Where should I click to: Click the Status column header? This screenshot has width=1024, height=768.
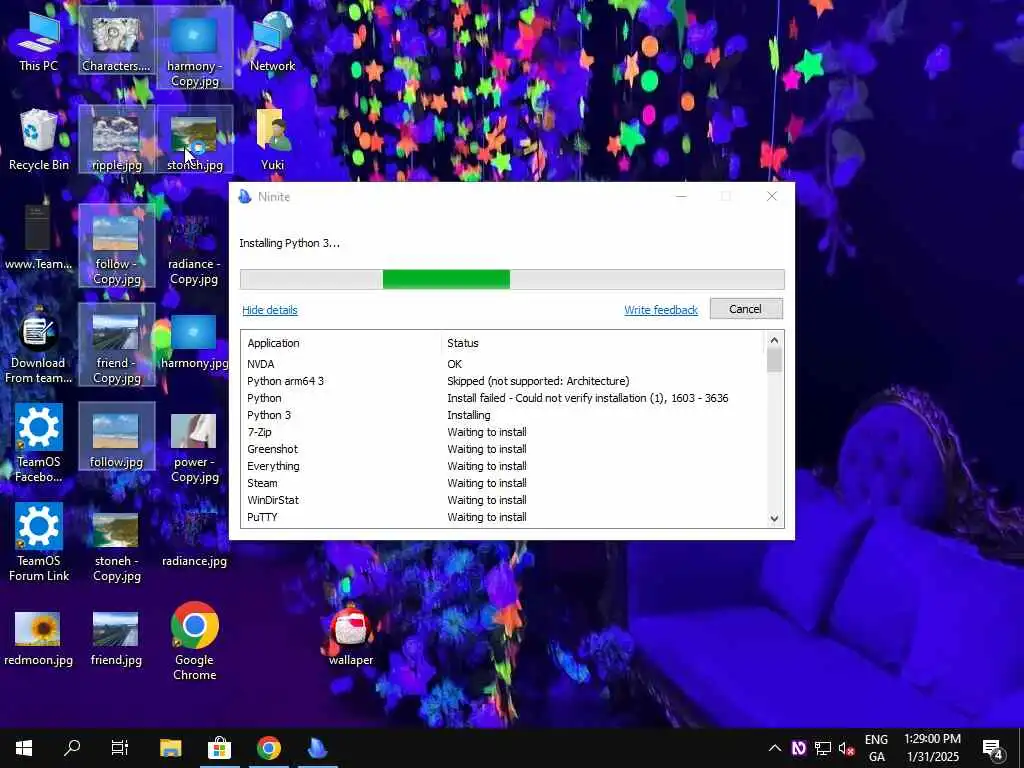point(602,343)
